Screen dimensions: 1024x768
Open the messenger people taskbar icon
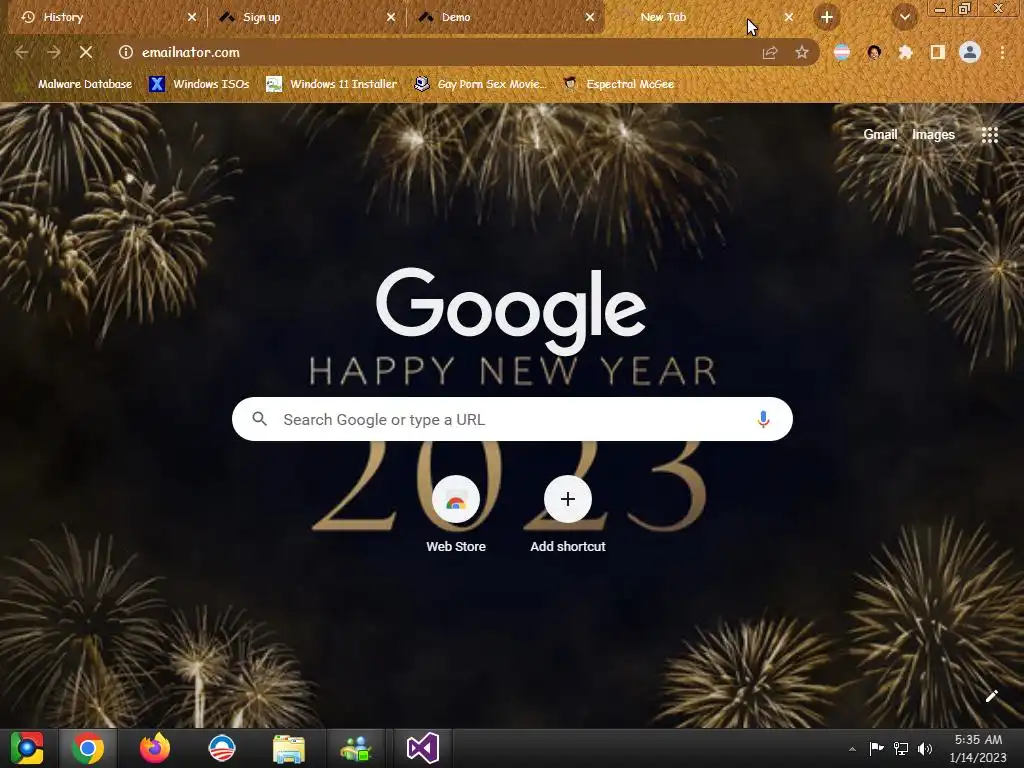(x=355, y=748)
